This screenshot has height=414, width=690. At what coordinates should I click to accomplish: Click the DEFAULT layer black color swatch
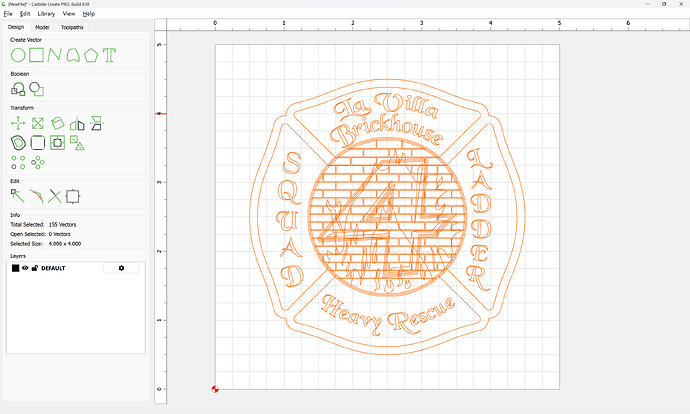pyautogui.click(x=15, y=268)
